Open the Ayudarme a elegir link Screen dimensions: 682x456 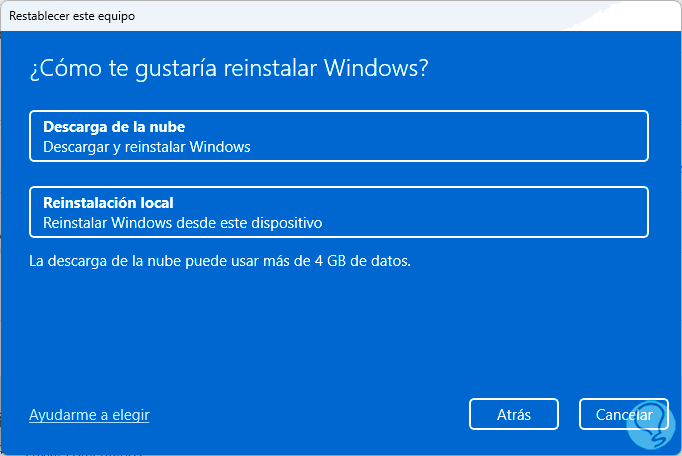(x=89, y=414)
